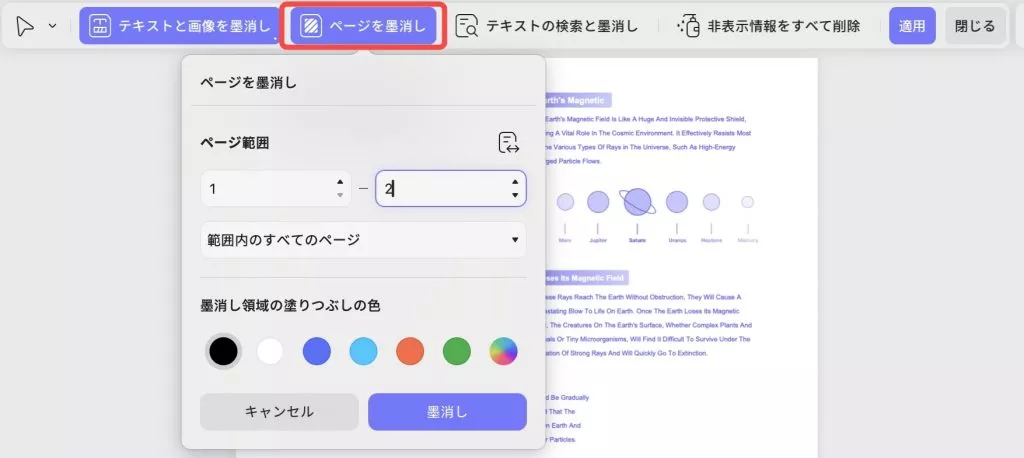Click the Jupiter label in the document

(598, 240)
